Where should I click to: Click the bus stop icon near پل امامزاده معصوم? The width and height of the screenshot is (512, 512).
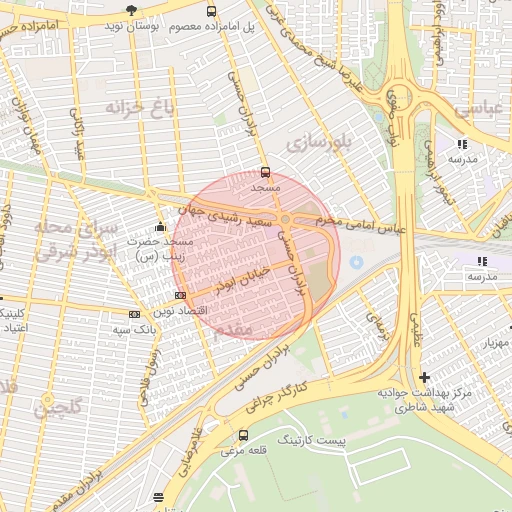tap(211, 11)
